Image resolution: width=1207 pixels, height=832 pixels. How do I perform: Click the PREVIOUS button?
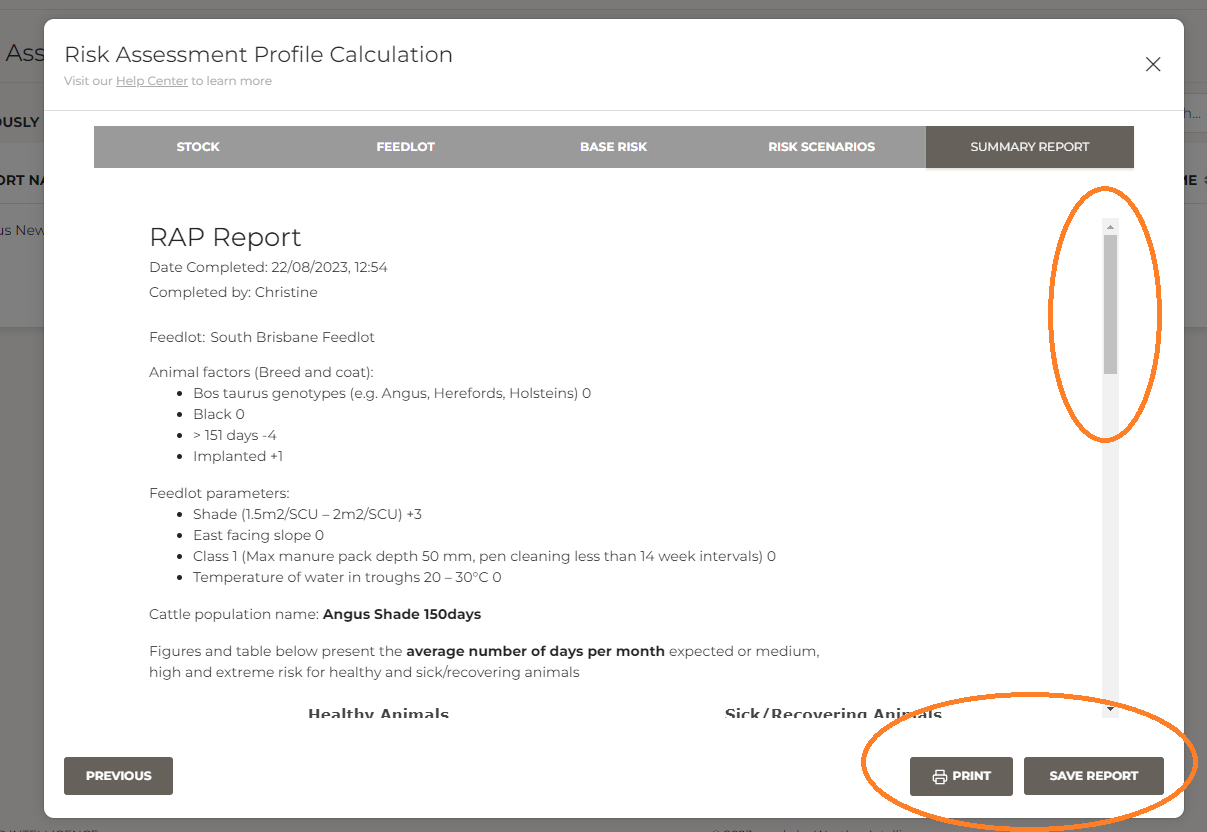(118, 776)
